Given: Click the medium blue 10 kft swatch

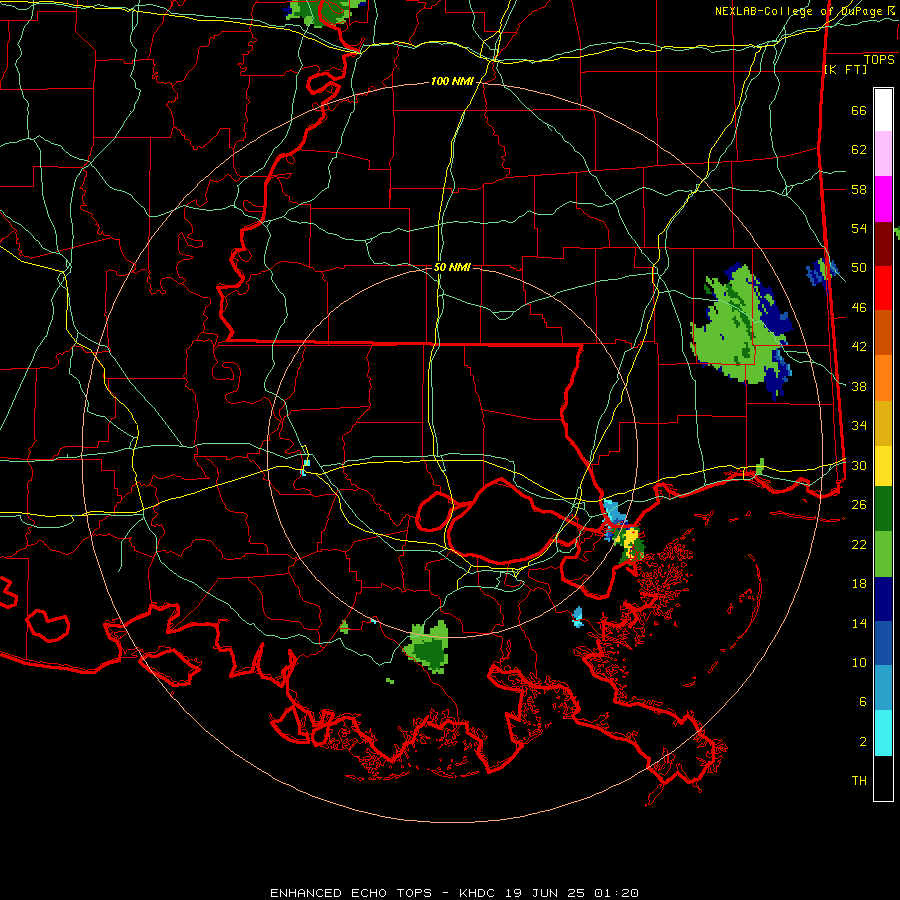Looking at the screenshot, I should 883,643.
